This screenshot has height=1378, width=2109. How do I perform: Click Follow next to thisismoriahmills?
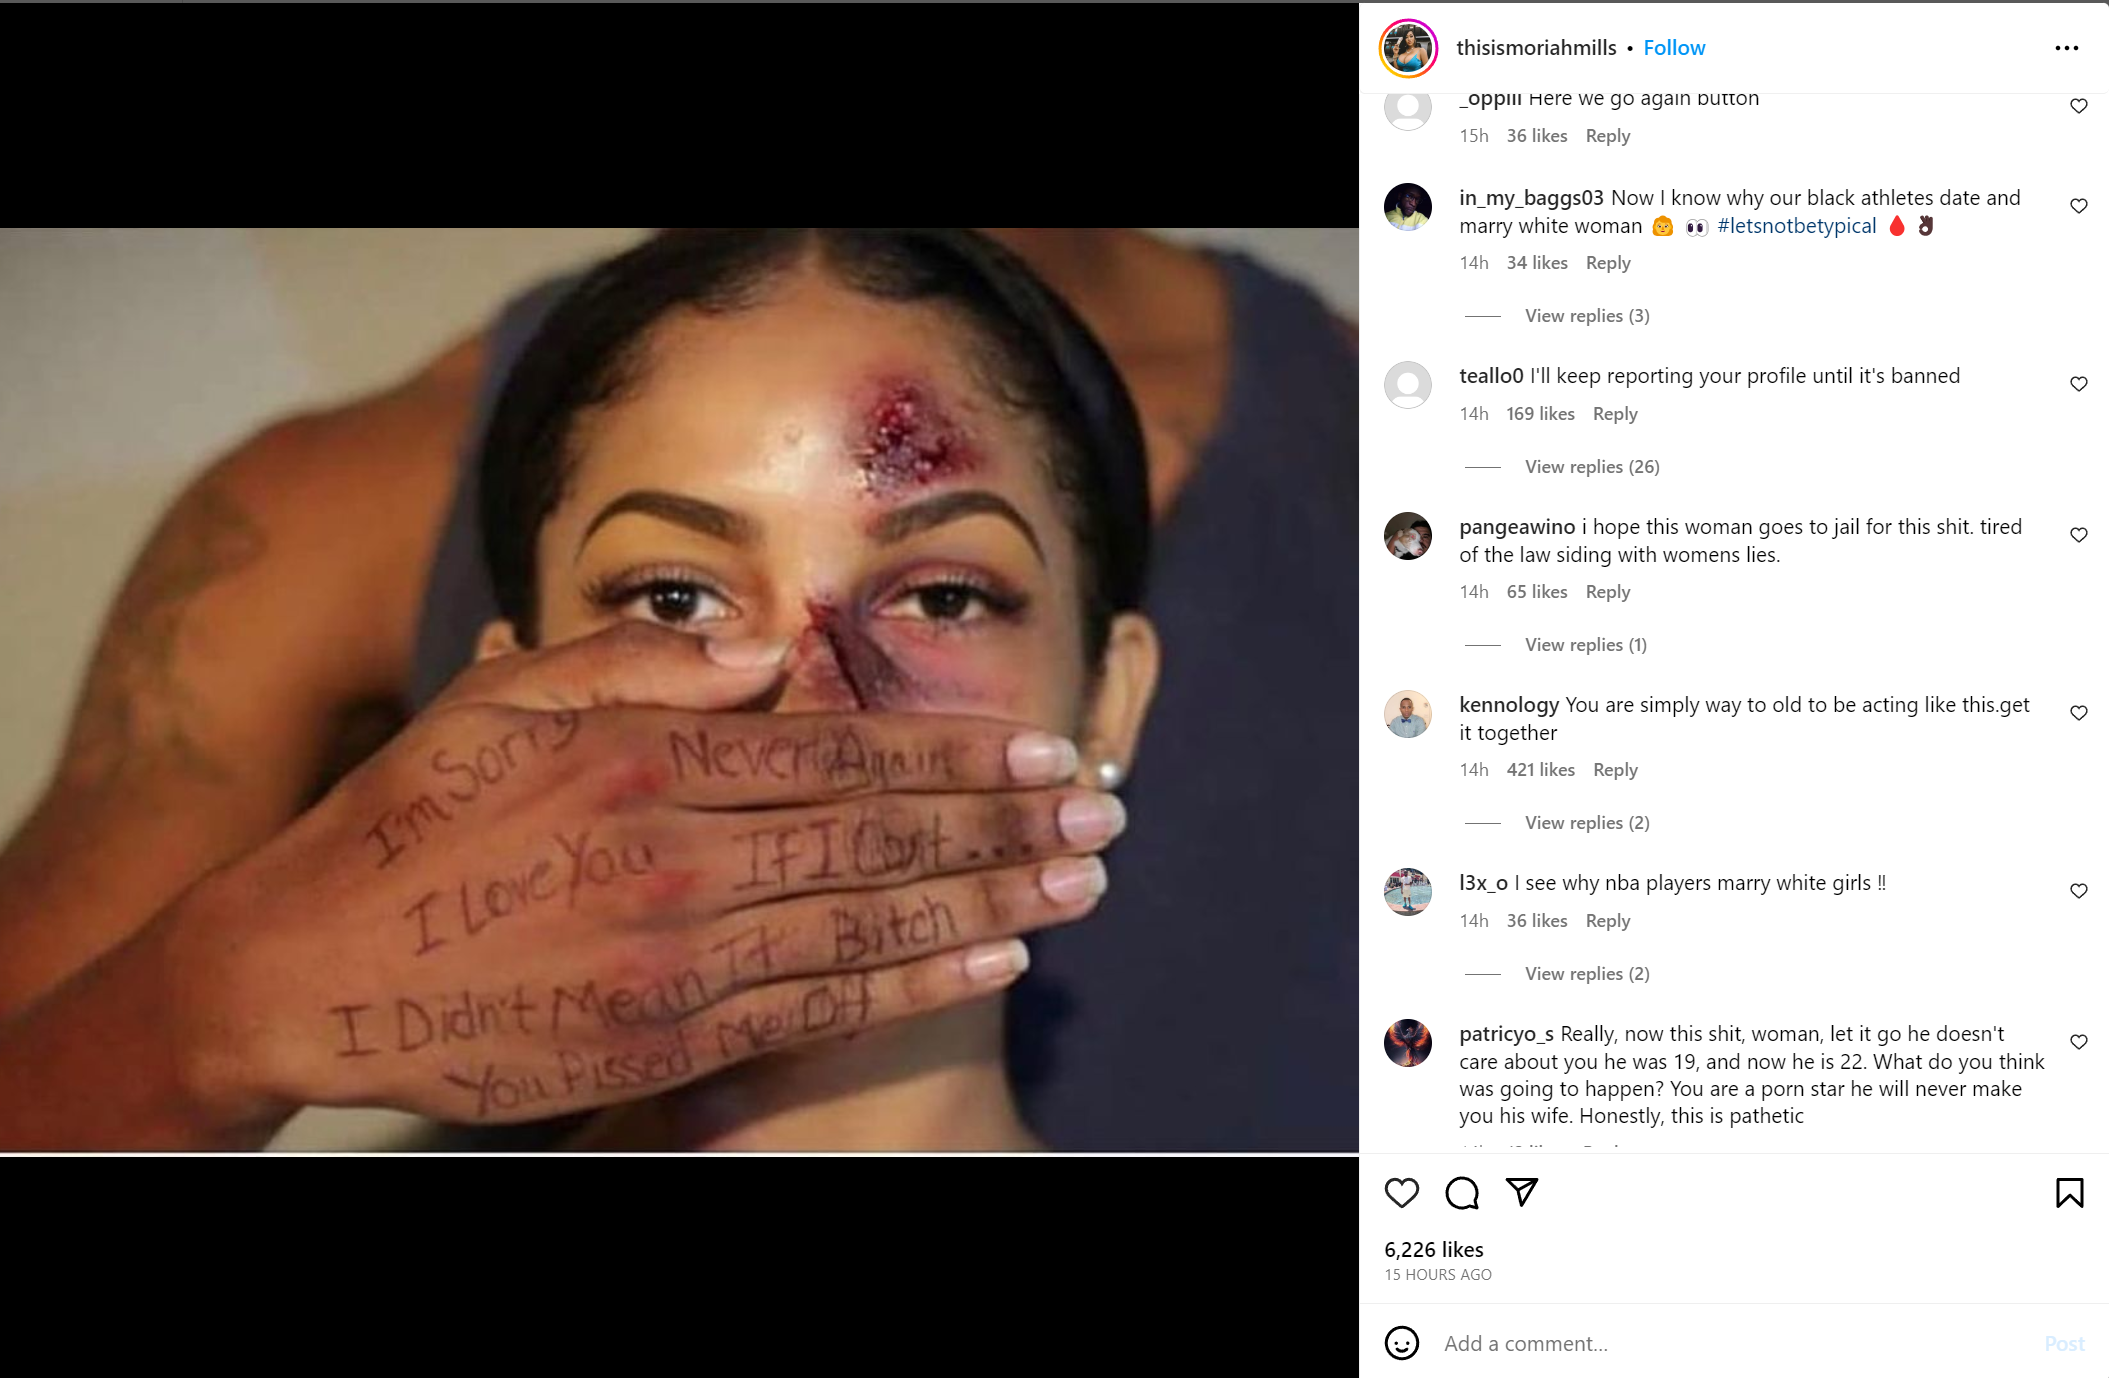tap(1674, 48)
